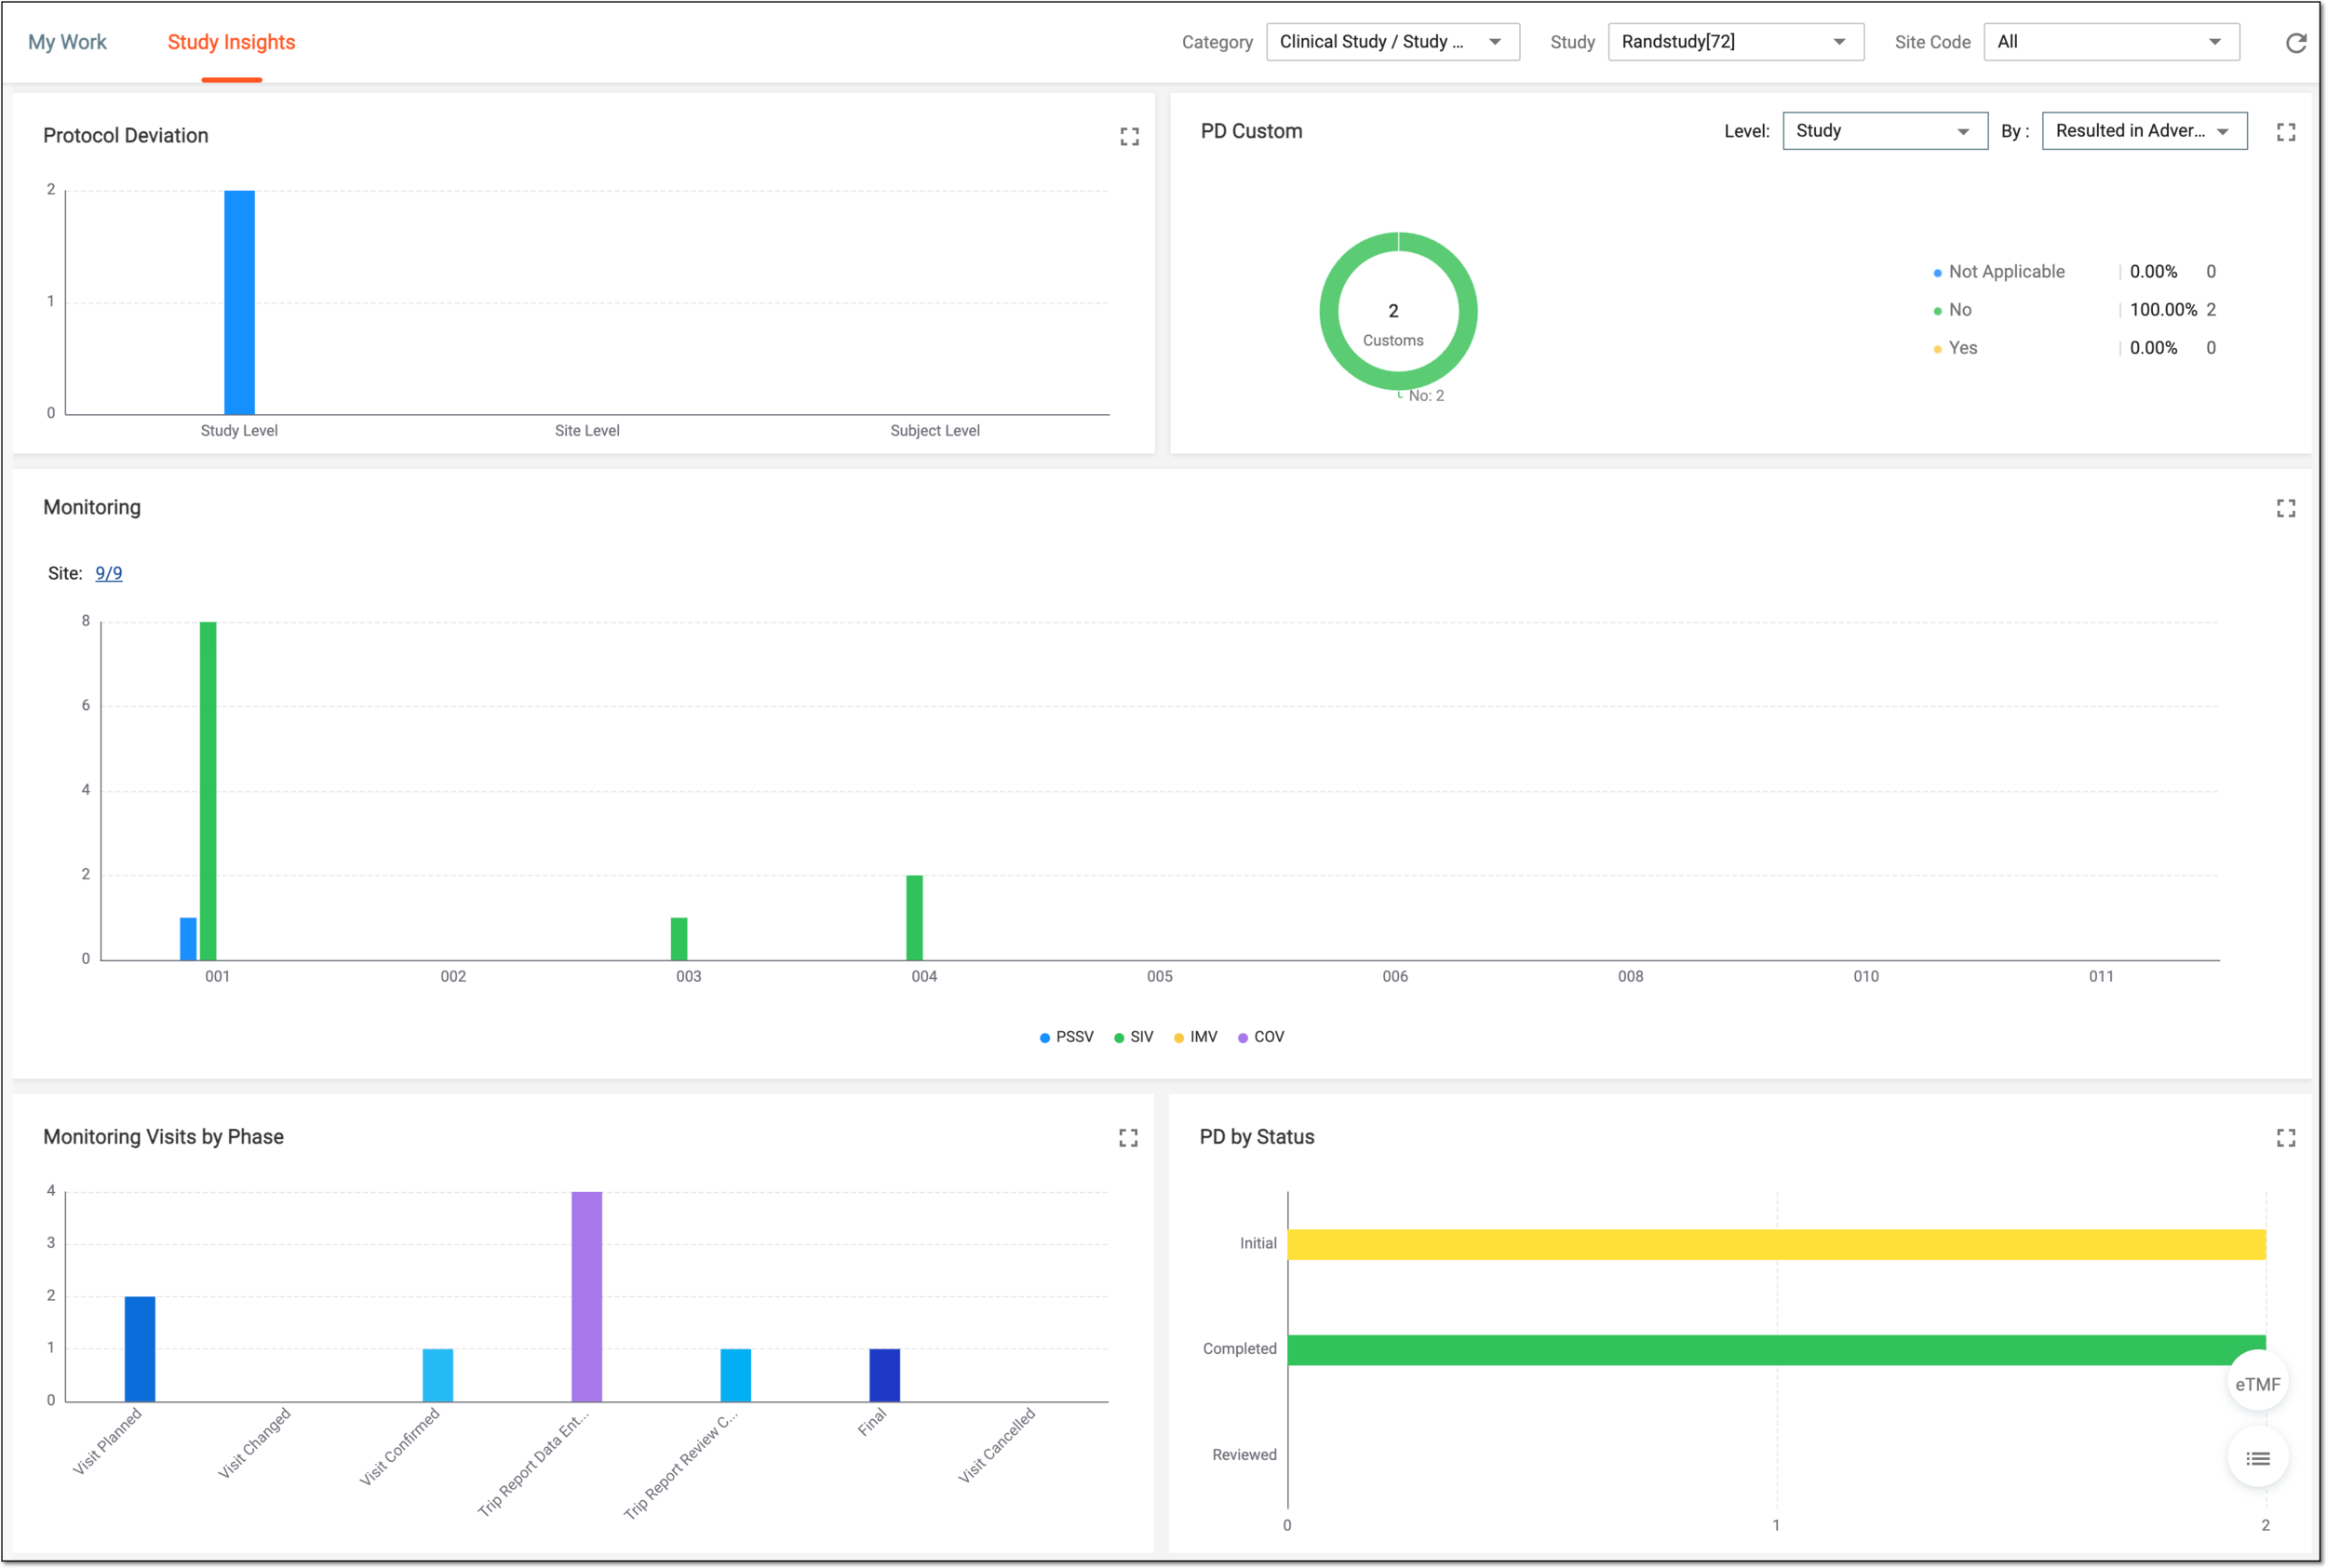
Task: Click the green SIV bar for site 001
Action: point(208,791)
